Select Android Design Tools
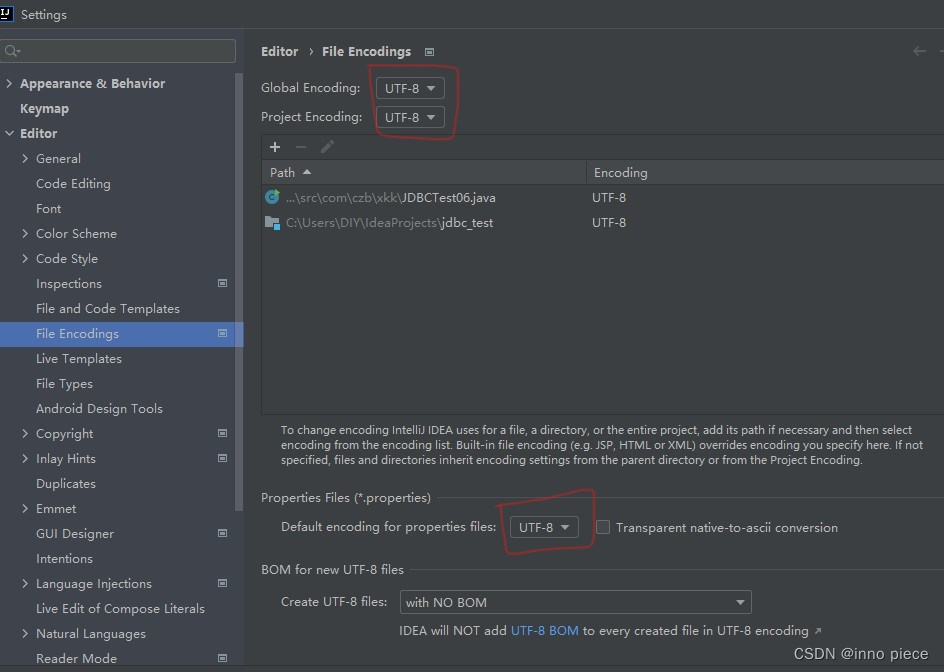 point(99,408)
